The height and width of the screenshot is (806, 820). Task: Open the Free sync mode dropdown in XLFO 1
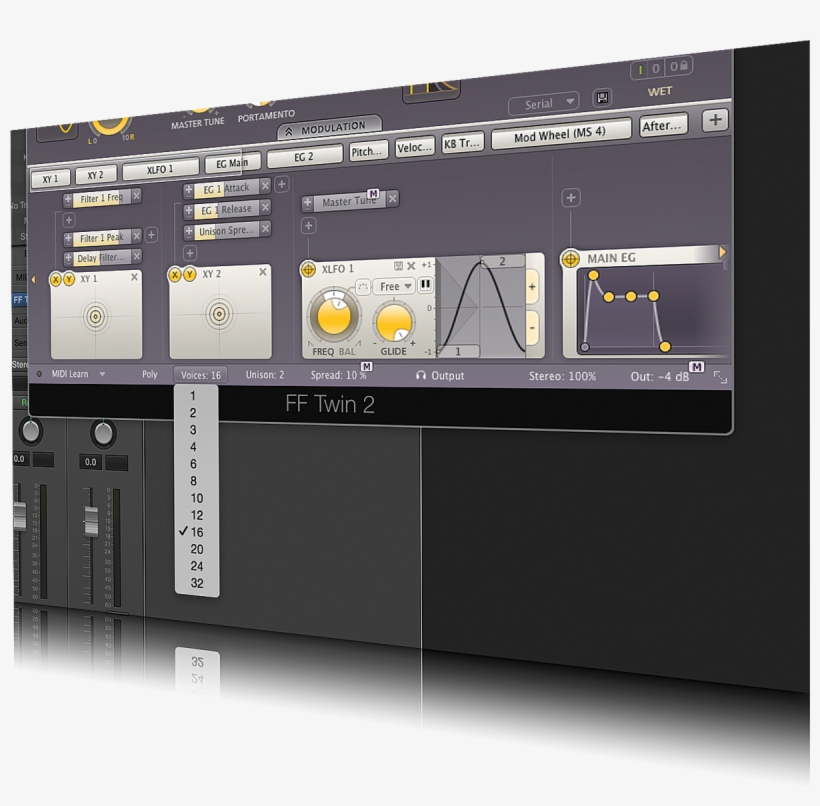tap(395, 286)
